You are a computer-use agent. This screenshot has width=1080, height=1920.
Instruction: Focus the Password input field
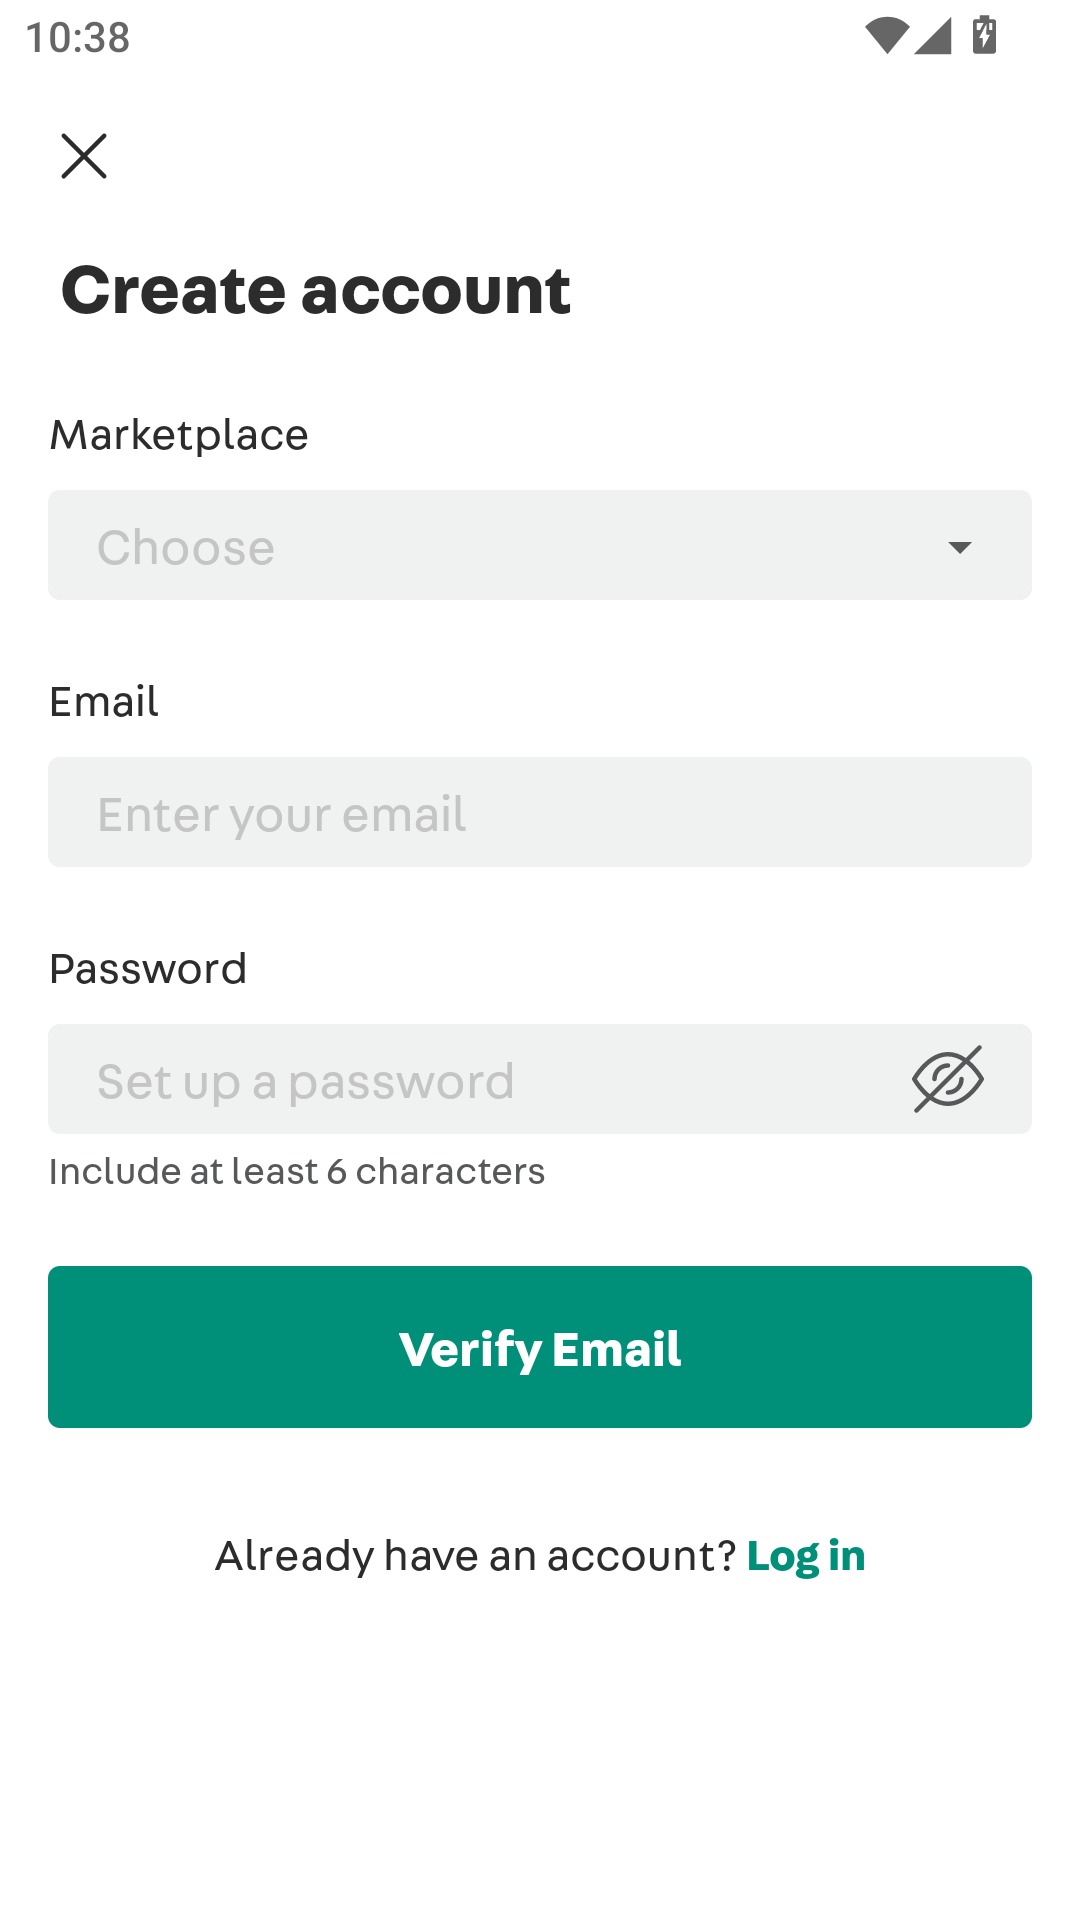click(x=470, y=1079)
